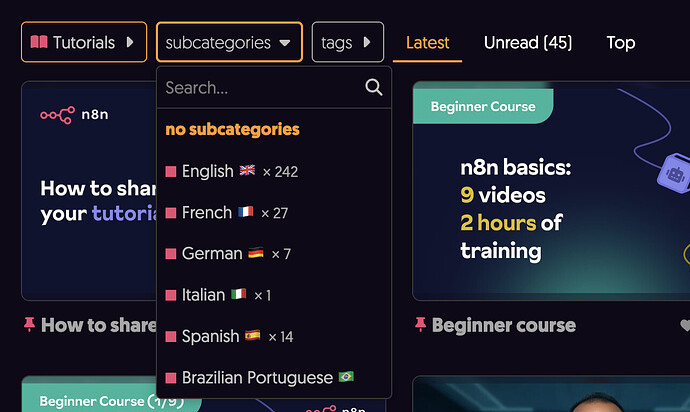This screenshot has width=690, height=412.
Task: Select the German subcategory entry
Action: 274,254
